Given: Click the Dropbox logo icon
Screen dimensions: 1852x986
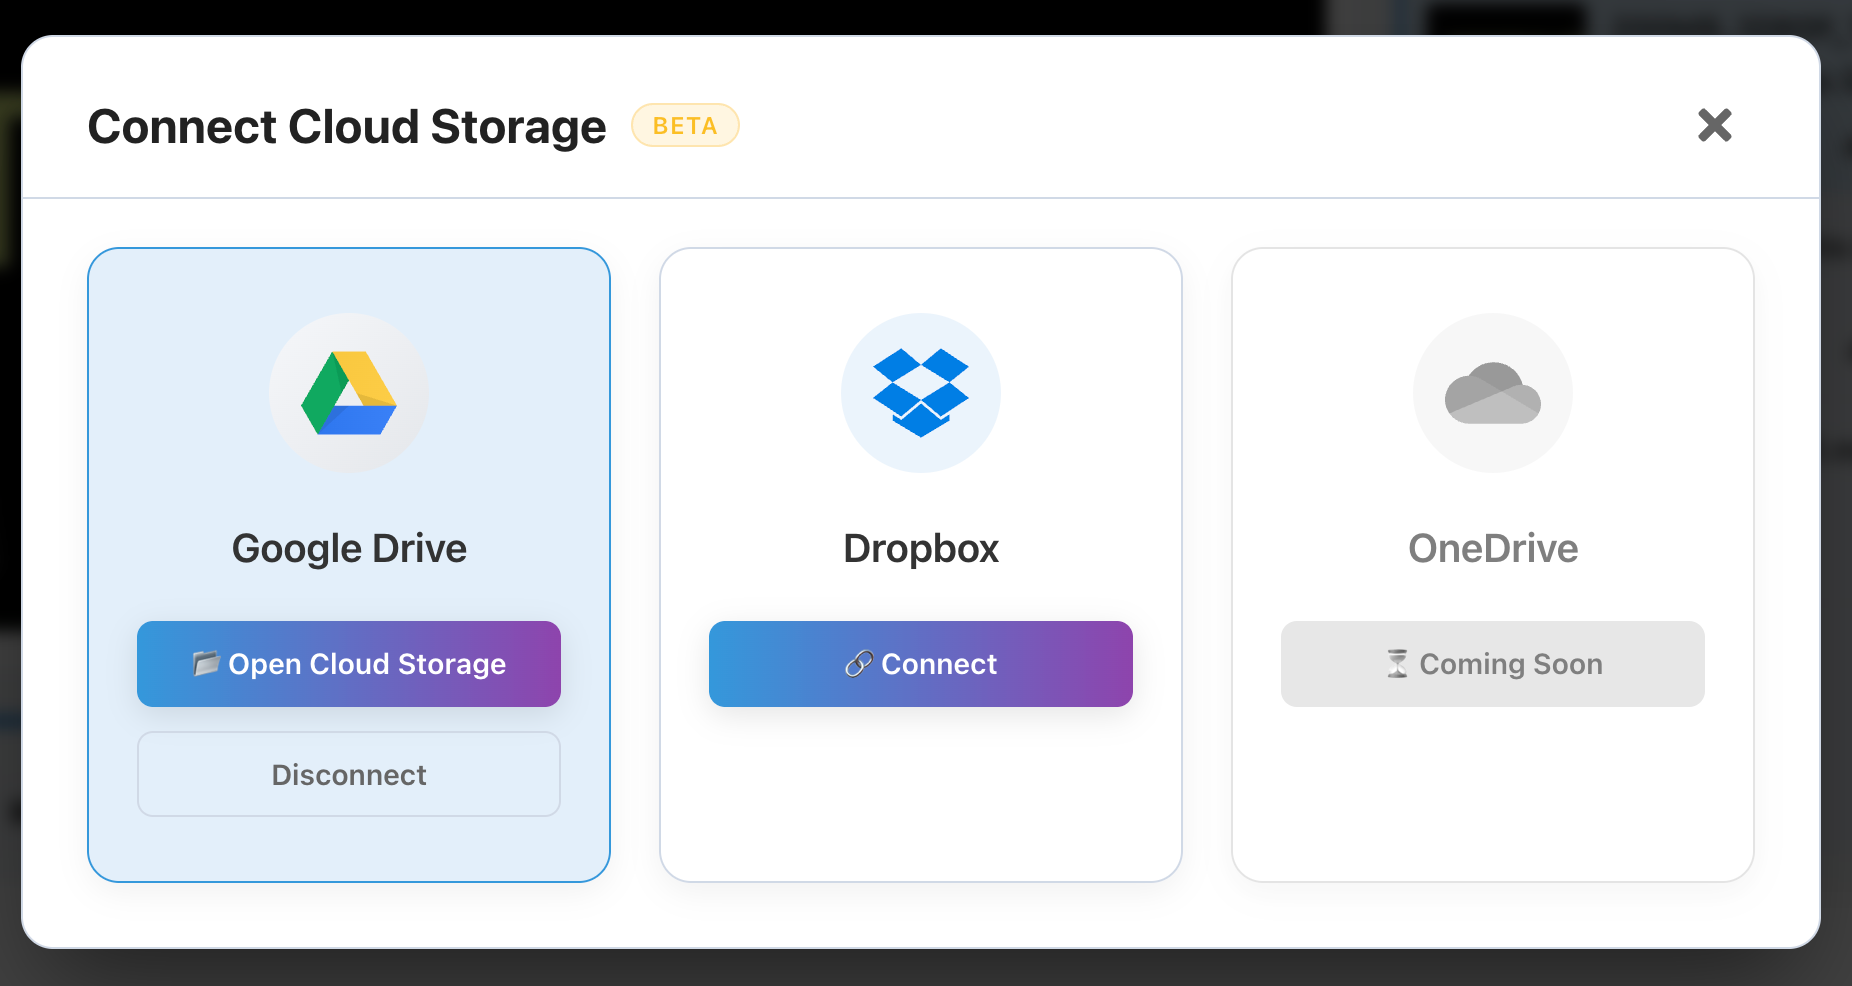Looking at the screenshot, I should tap(921, 393).
